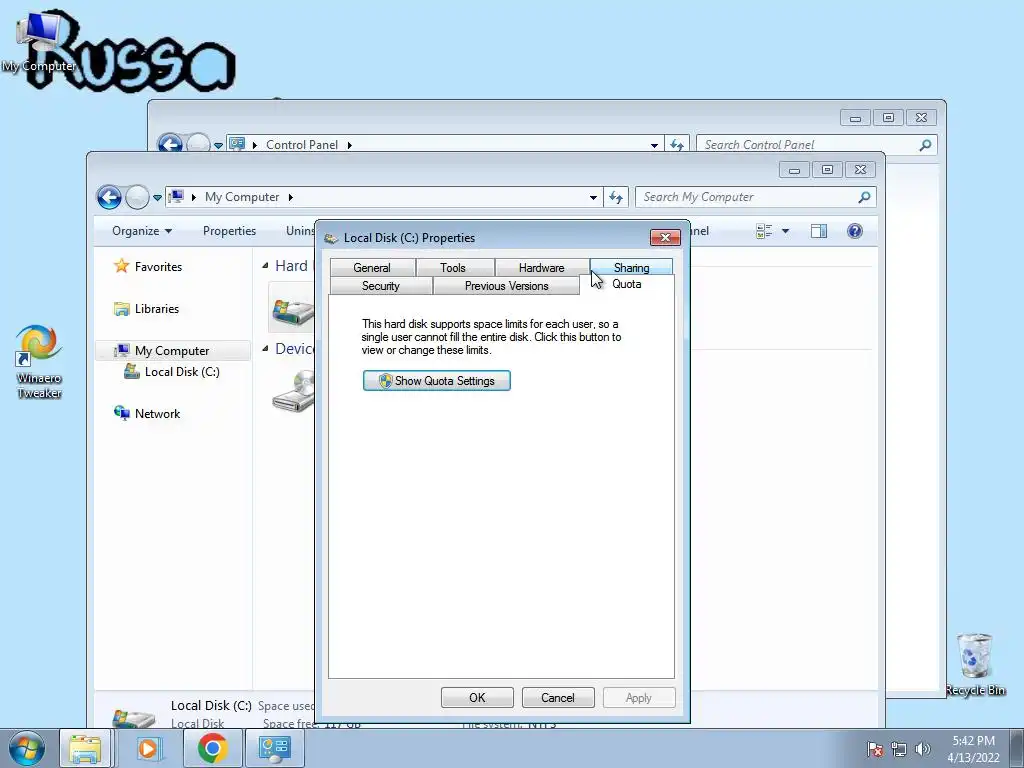Open recent pages dropdown in Control Panel window
The image size is (1024, 768).
(x=218, y=145)
